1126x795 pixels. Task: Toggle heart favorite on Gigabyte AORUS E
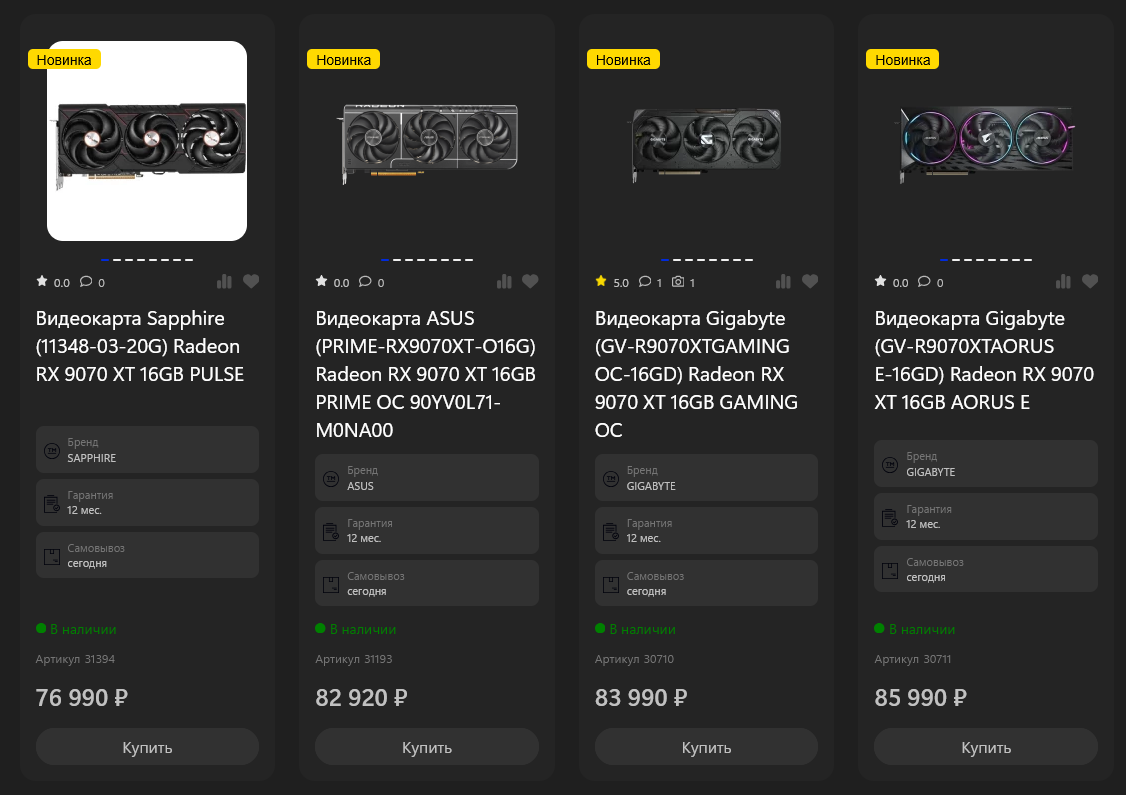click(x=1089, y=282)
